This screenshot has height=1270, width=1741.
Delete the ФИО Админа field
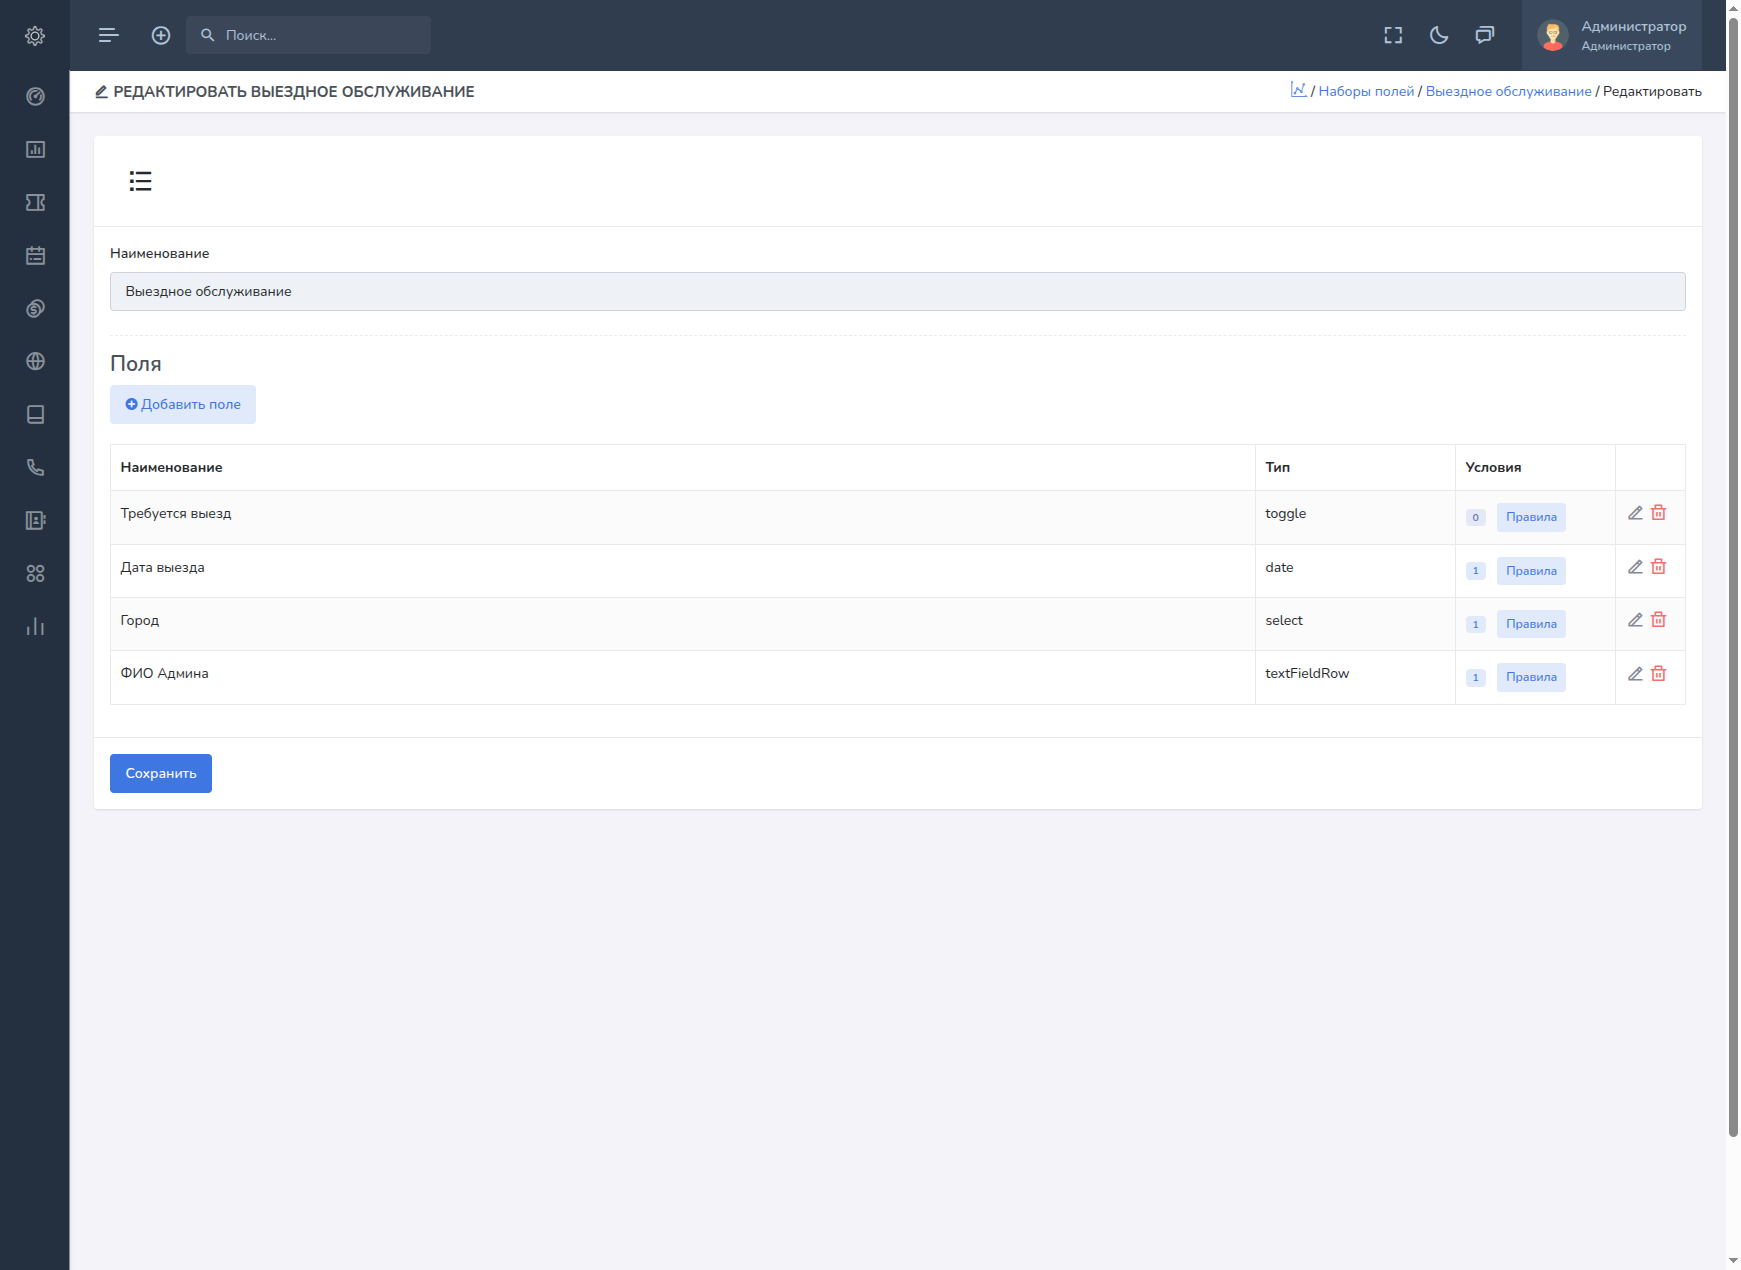[x=1658, y=674]
